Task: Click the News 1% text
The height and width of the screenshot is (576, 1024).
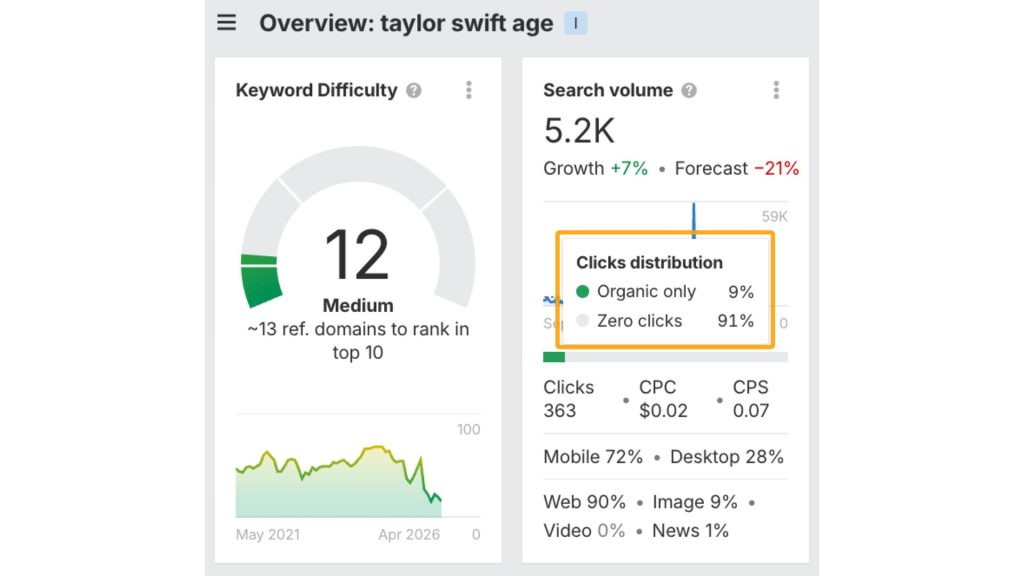Action: [x=690, y=530]
